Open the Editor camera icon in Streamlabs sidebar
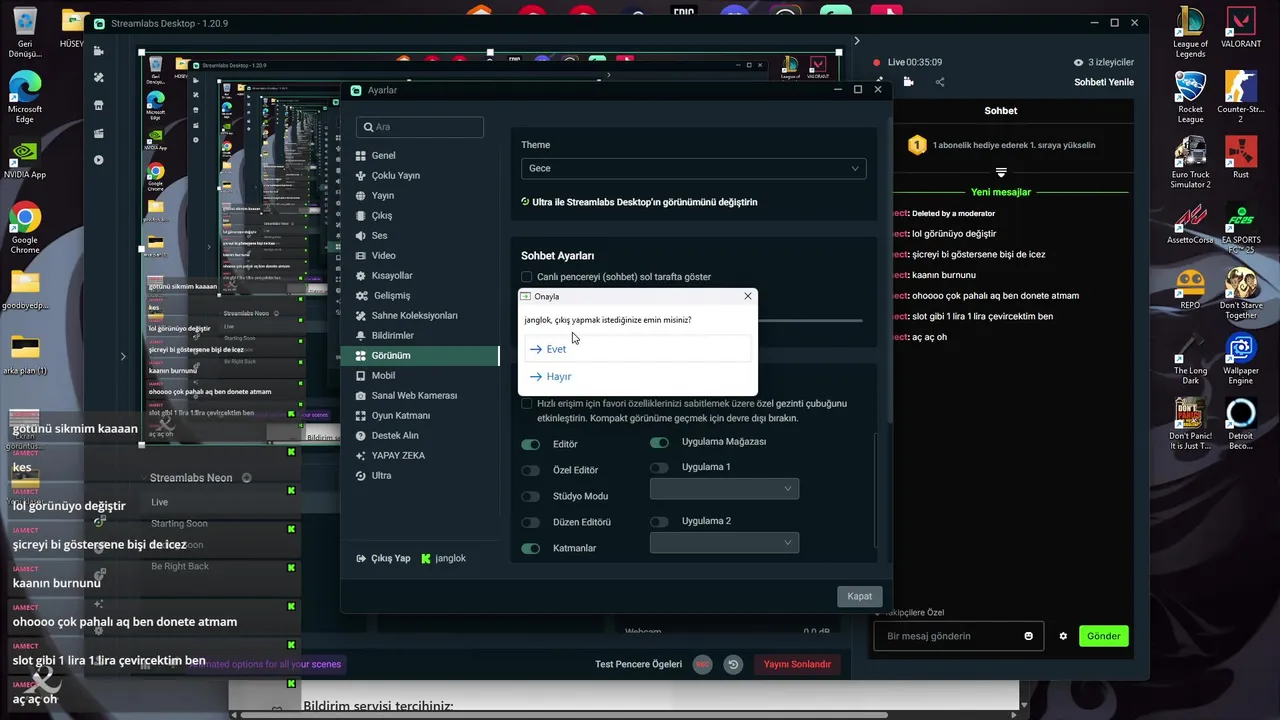 (x=98, y=51)
